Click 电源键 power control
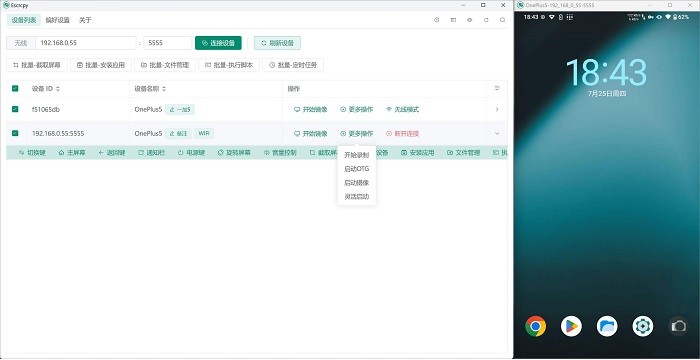 (x=191, y=153)
